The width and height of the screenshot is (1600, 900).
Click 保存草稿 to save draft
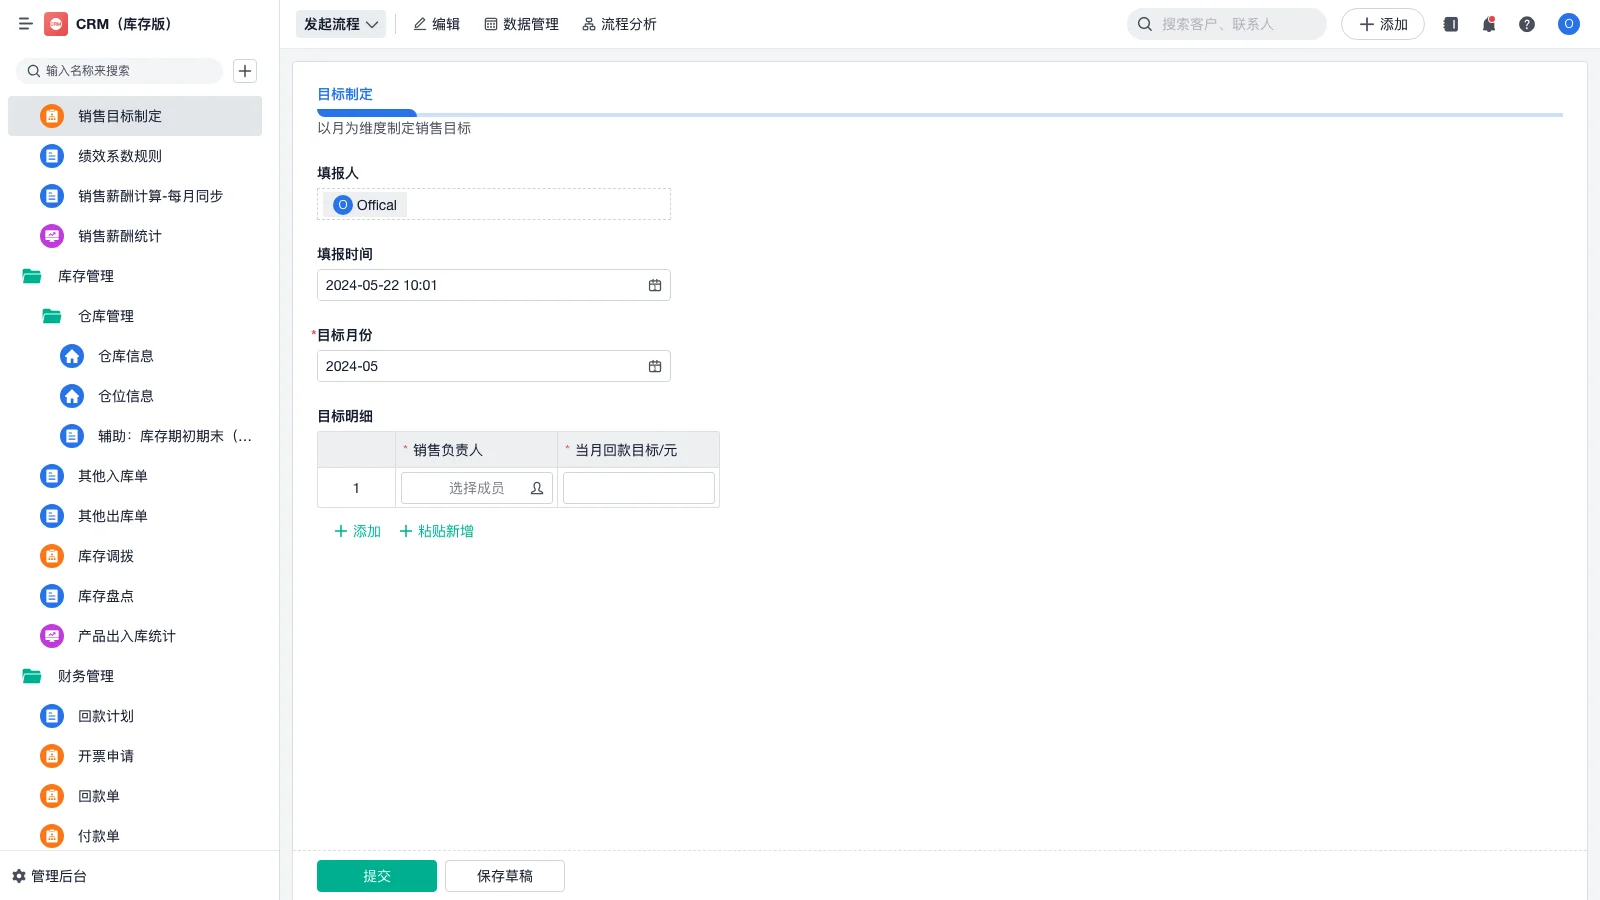504,875
